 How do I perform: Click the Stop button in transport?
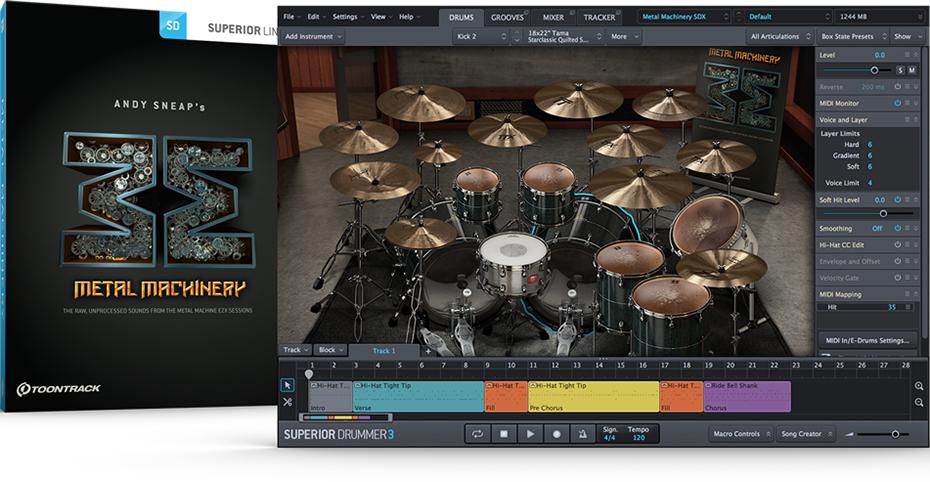[503, 434]
